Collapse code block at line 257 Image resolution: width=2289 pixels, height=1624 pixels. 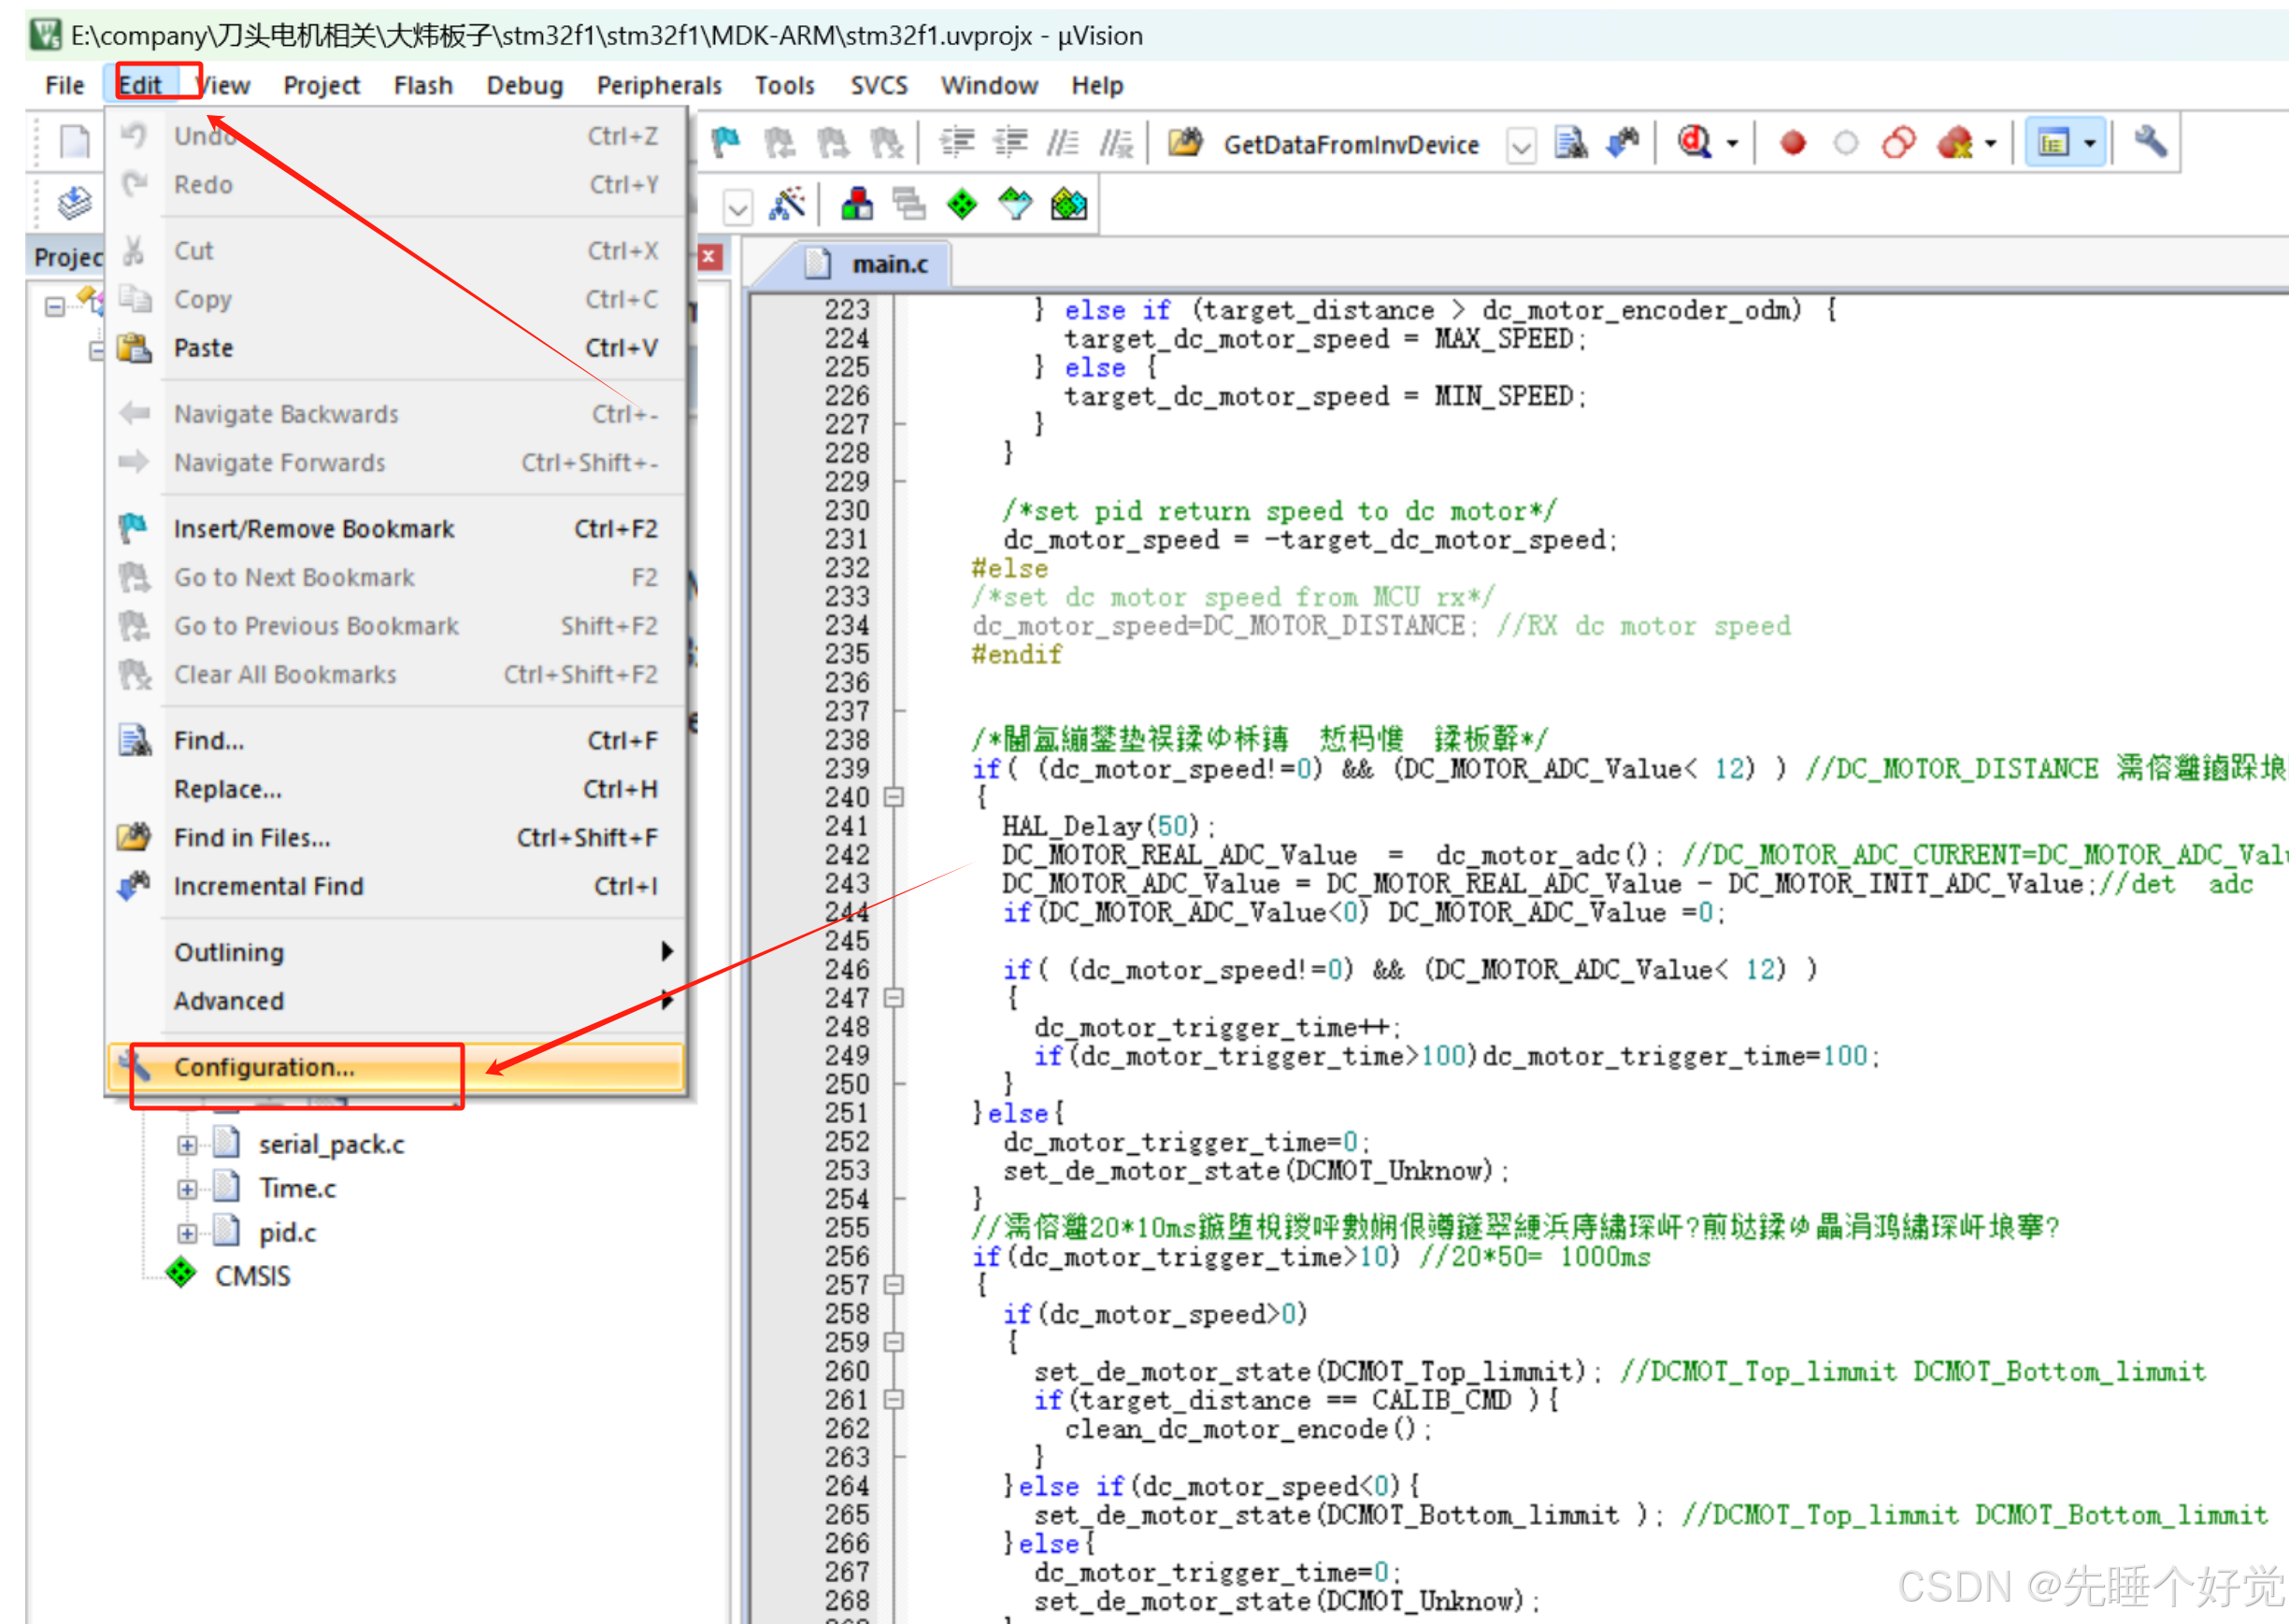tap(894, 1285)
